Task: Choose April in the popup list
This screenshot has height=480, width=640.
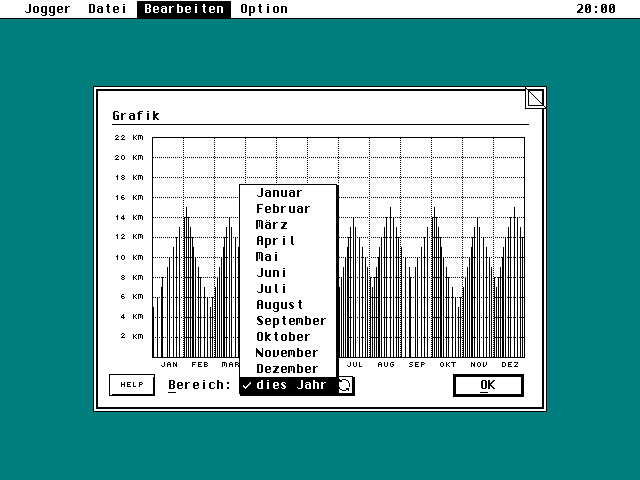Action: (x=288, y=240)
